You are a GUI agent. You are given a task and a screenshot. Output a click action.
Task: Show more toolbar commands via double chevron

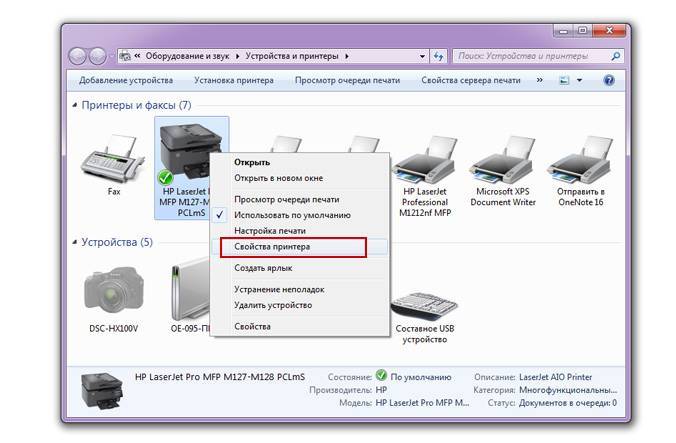[x=540, y=80]
